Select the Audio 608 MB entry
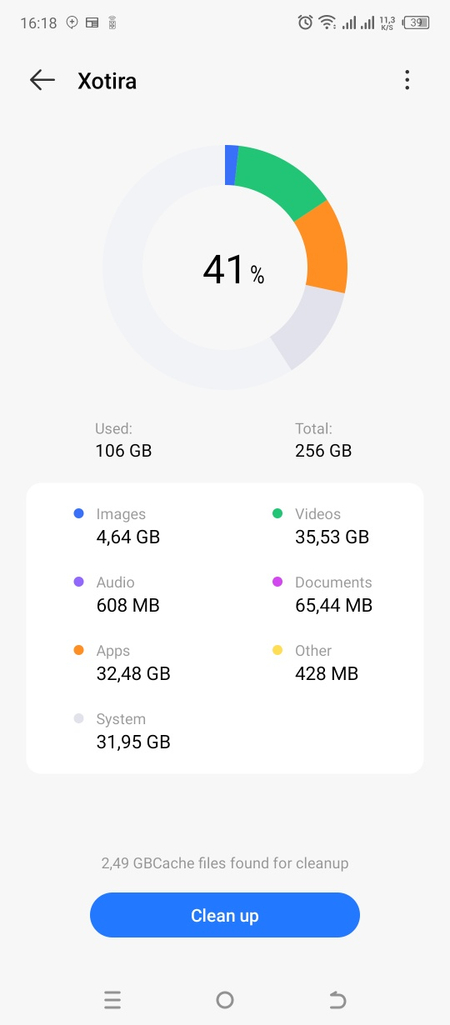The image size is (450, 1025). pyautogui.click(x=116, y=594)
